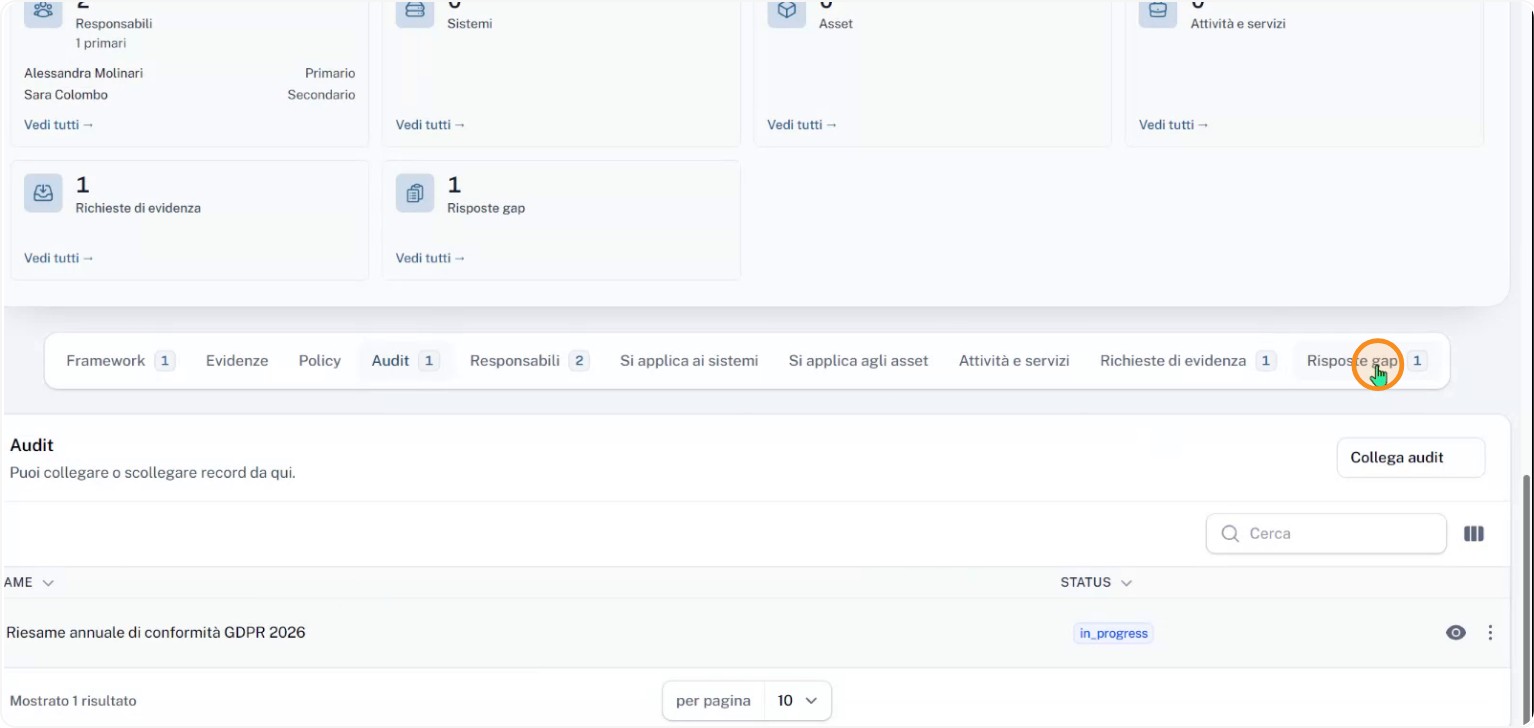Sort by the Status column chevron

click(1127, 582)
